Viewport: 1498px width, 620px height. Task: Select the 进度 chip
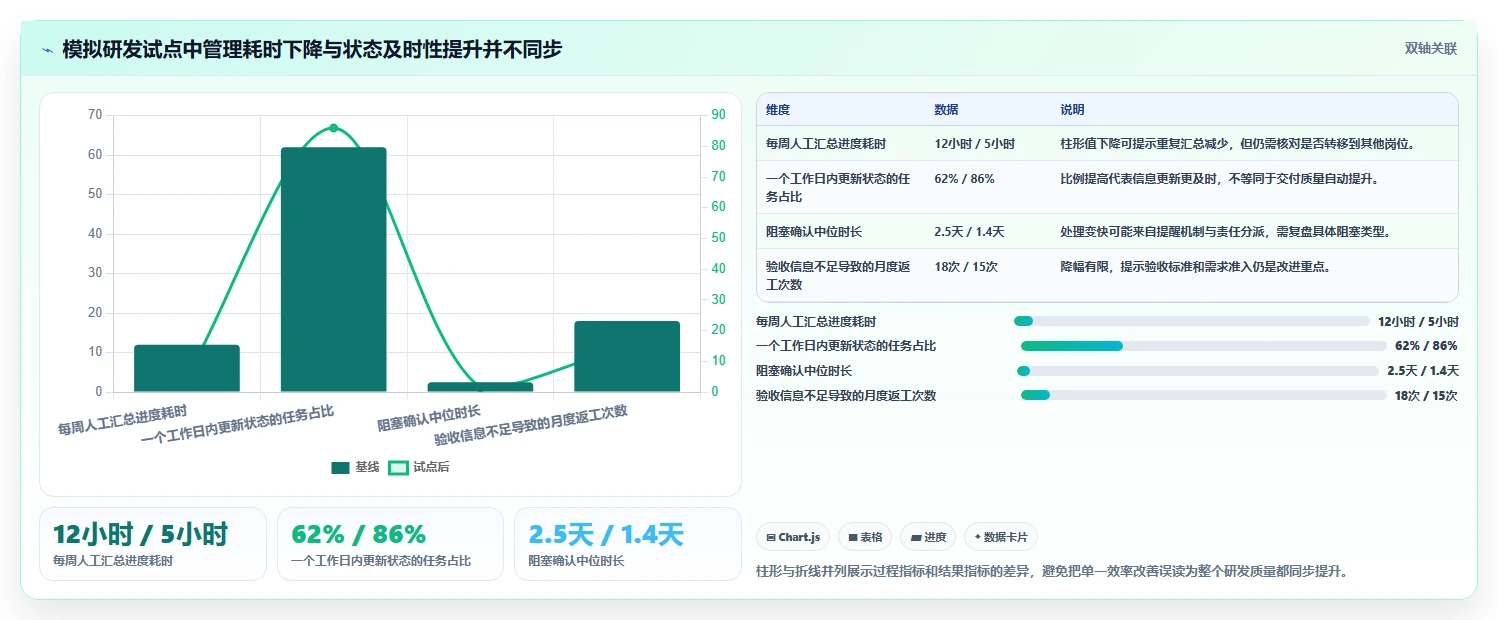click(x=928, y=537)
